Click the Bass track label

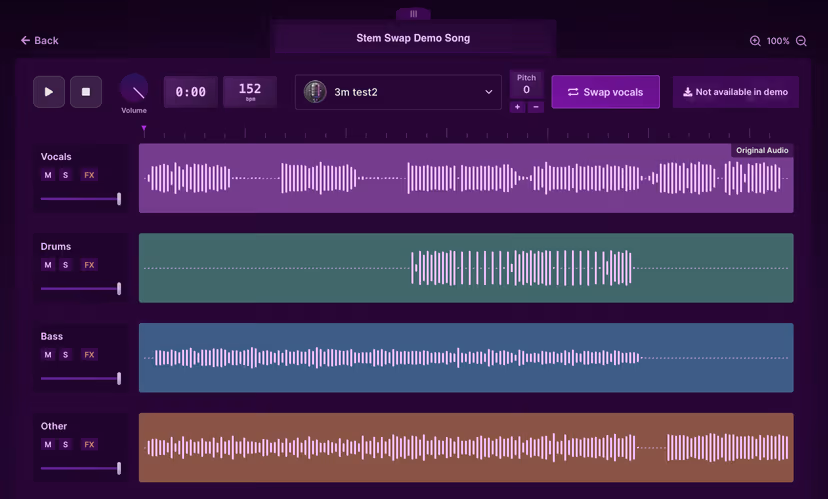52,336
